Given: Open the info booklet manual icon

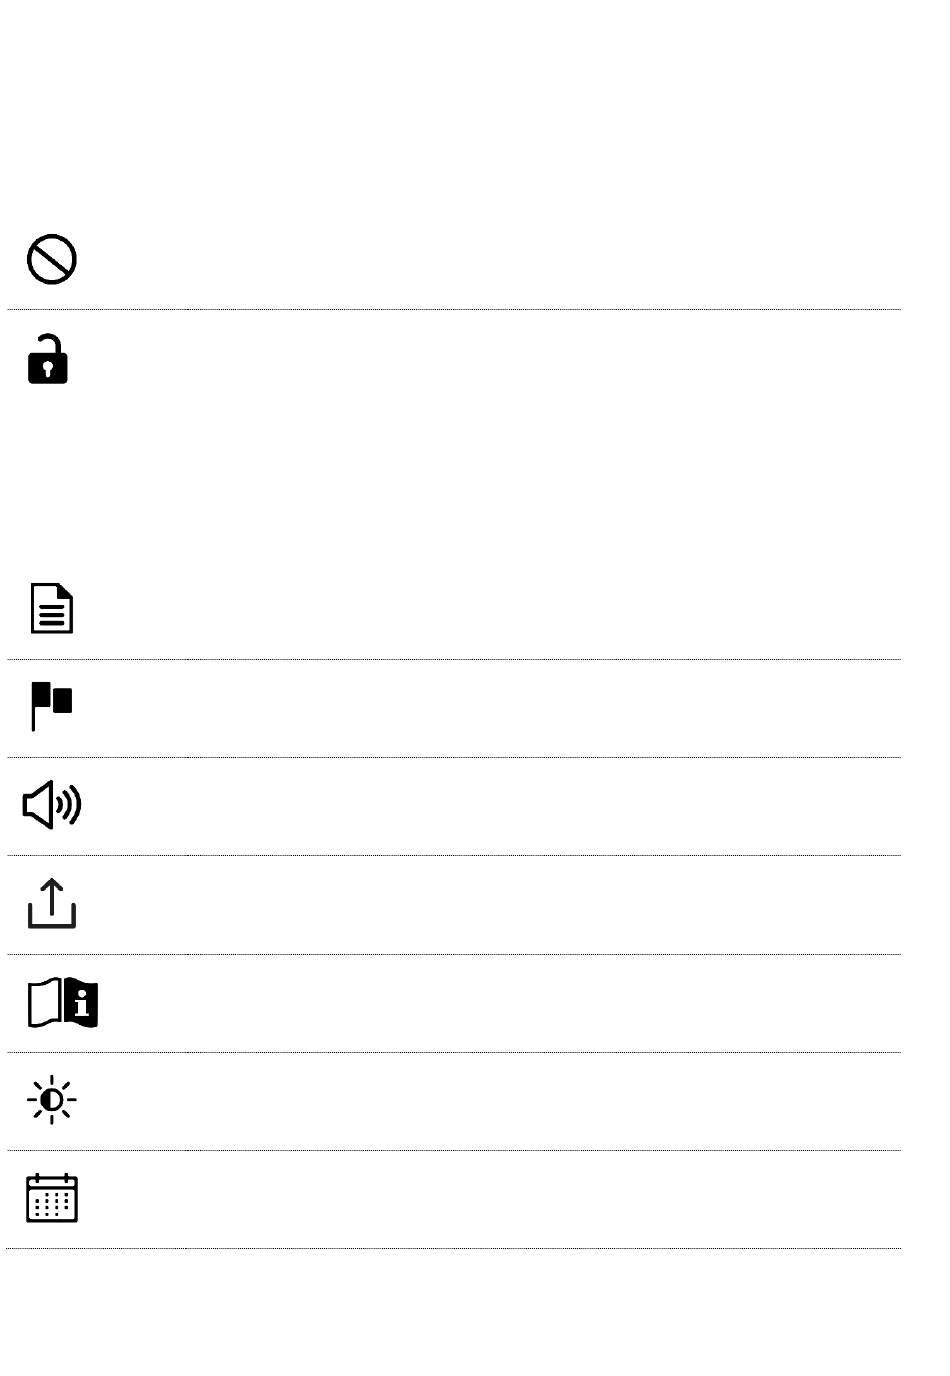Looking at the screenshot, I should point(62,1002).
